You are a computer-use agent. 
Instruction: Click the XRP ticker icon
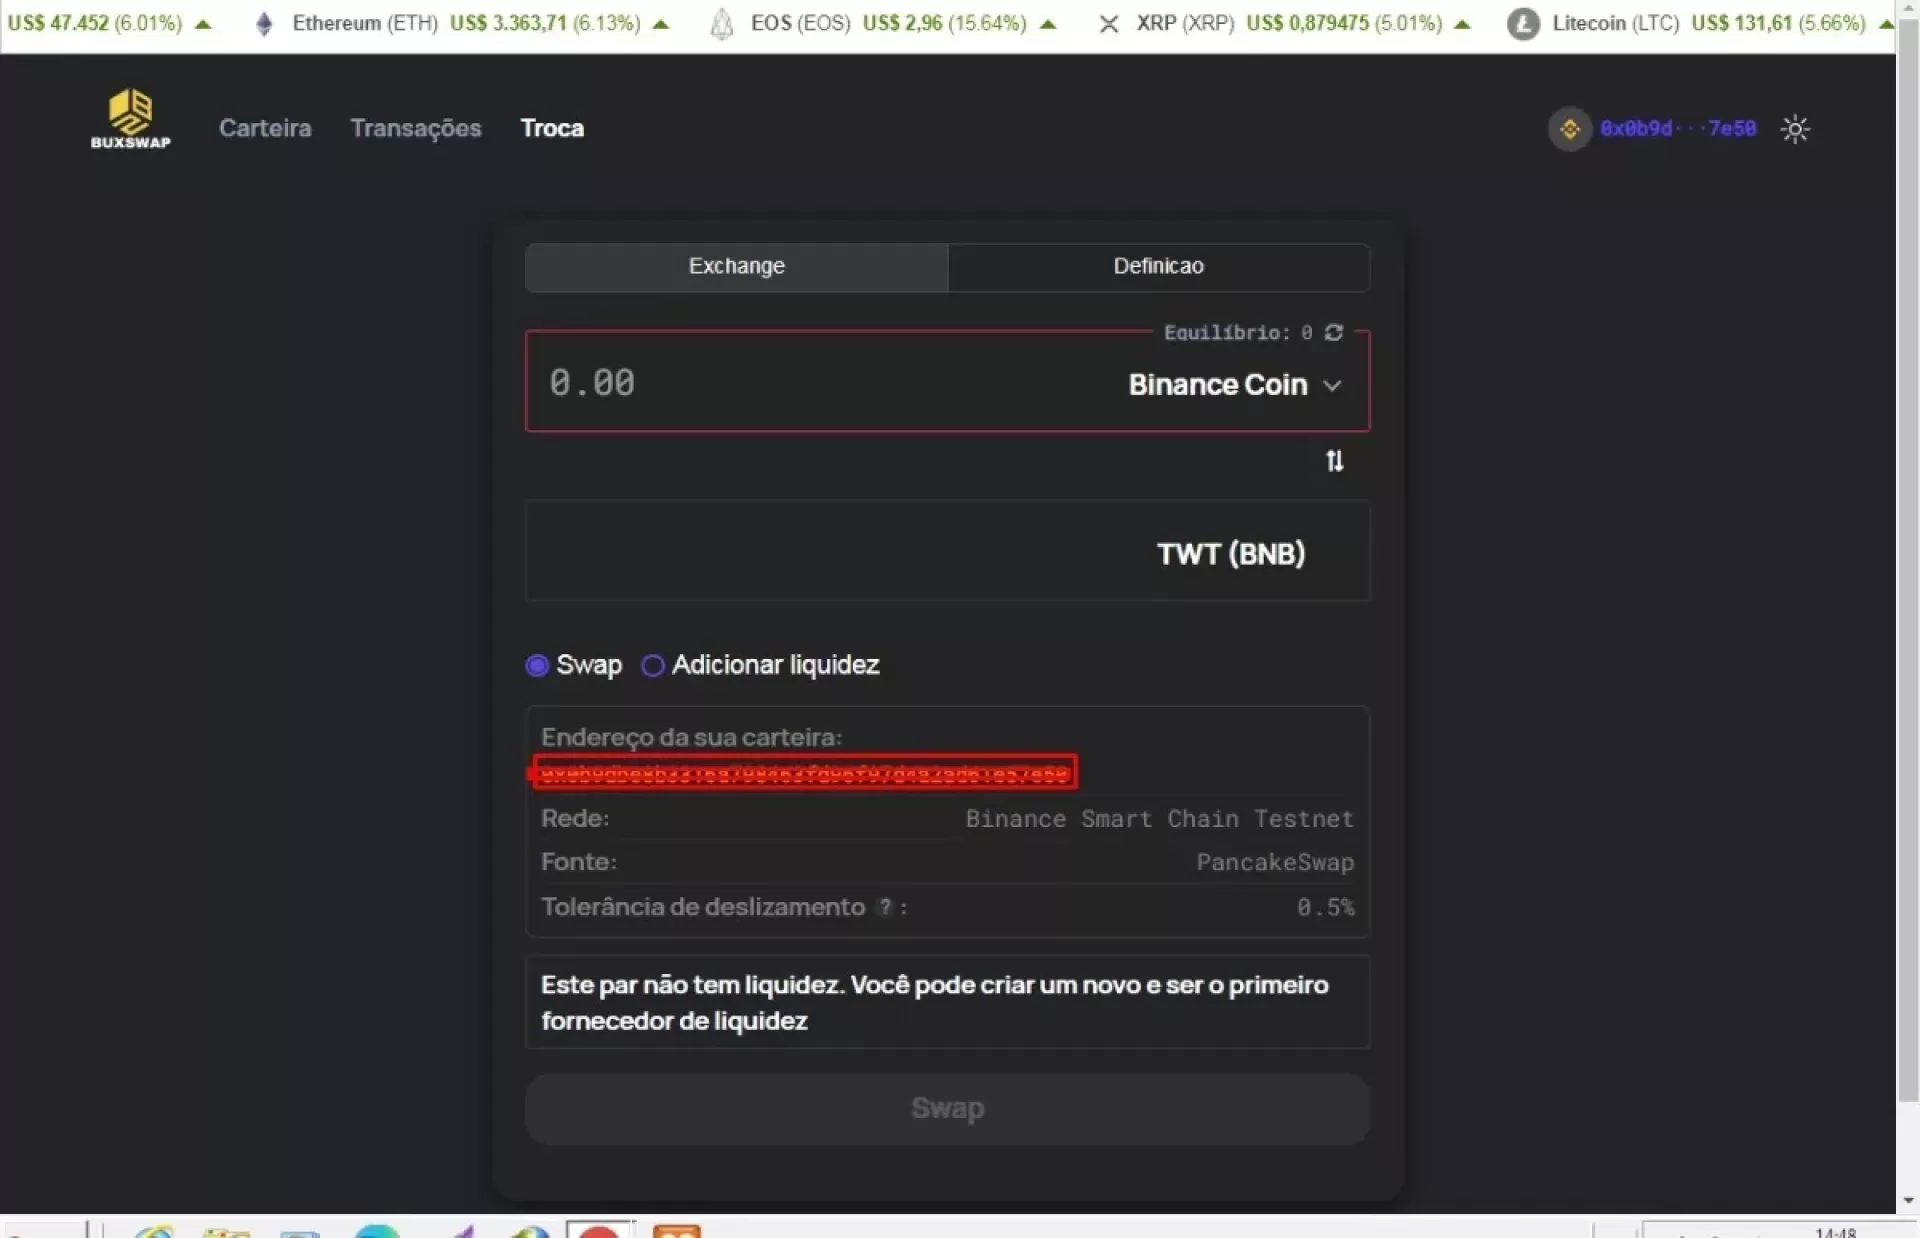(1108, 23)
